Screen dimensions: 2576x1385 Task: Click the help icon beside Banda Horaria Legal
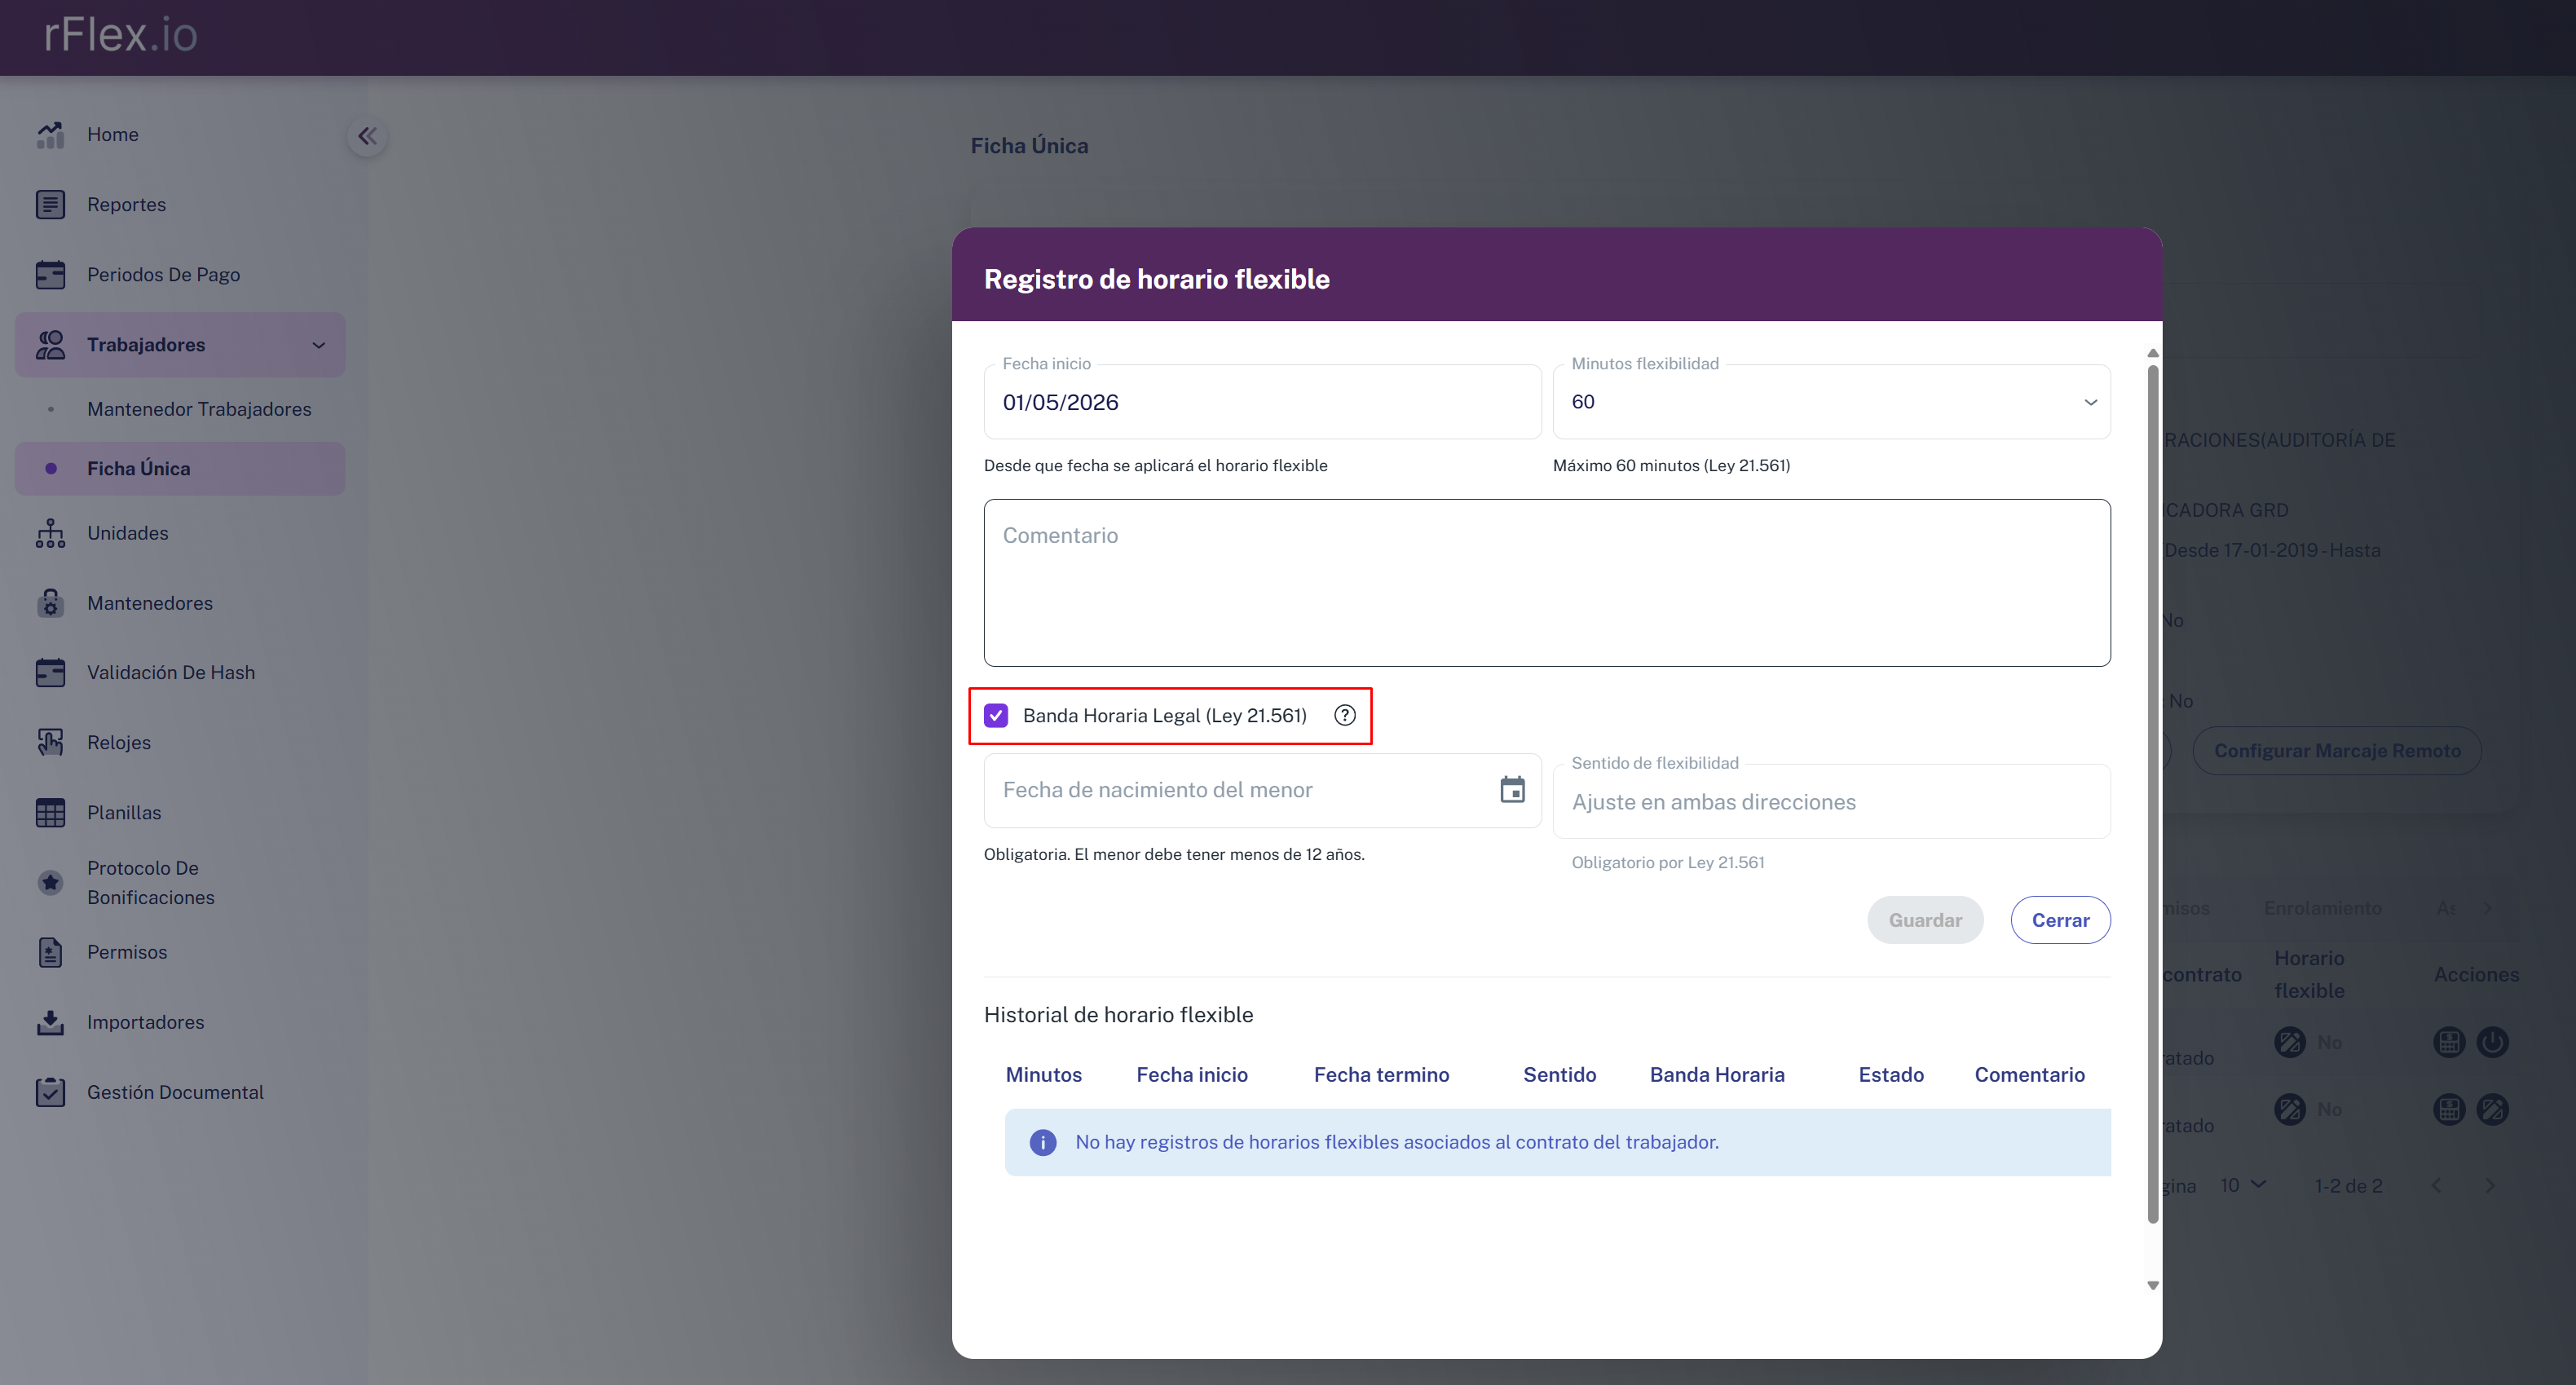1345,715
